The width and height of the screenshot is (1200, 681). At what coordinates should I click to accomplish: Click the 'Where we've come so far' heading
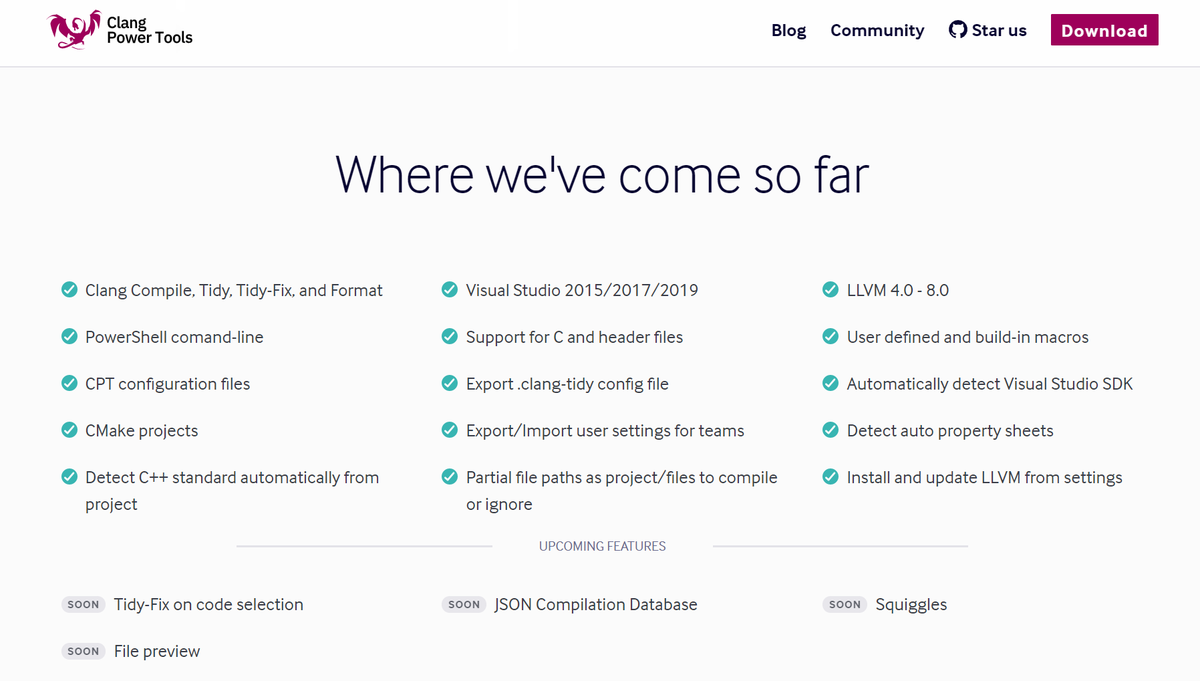click(602, 174)
